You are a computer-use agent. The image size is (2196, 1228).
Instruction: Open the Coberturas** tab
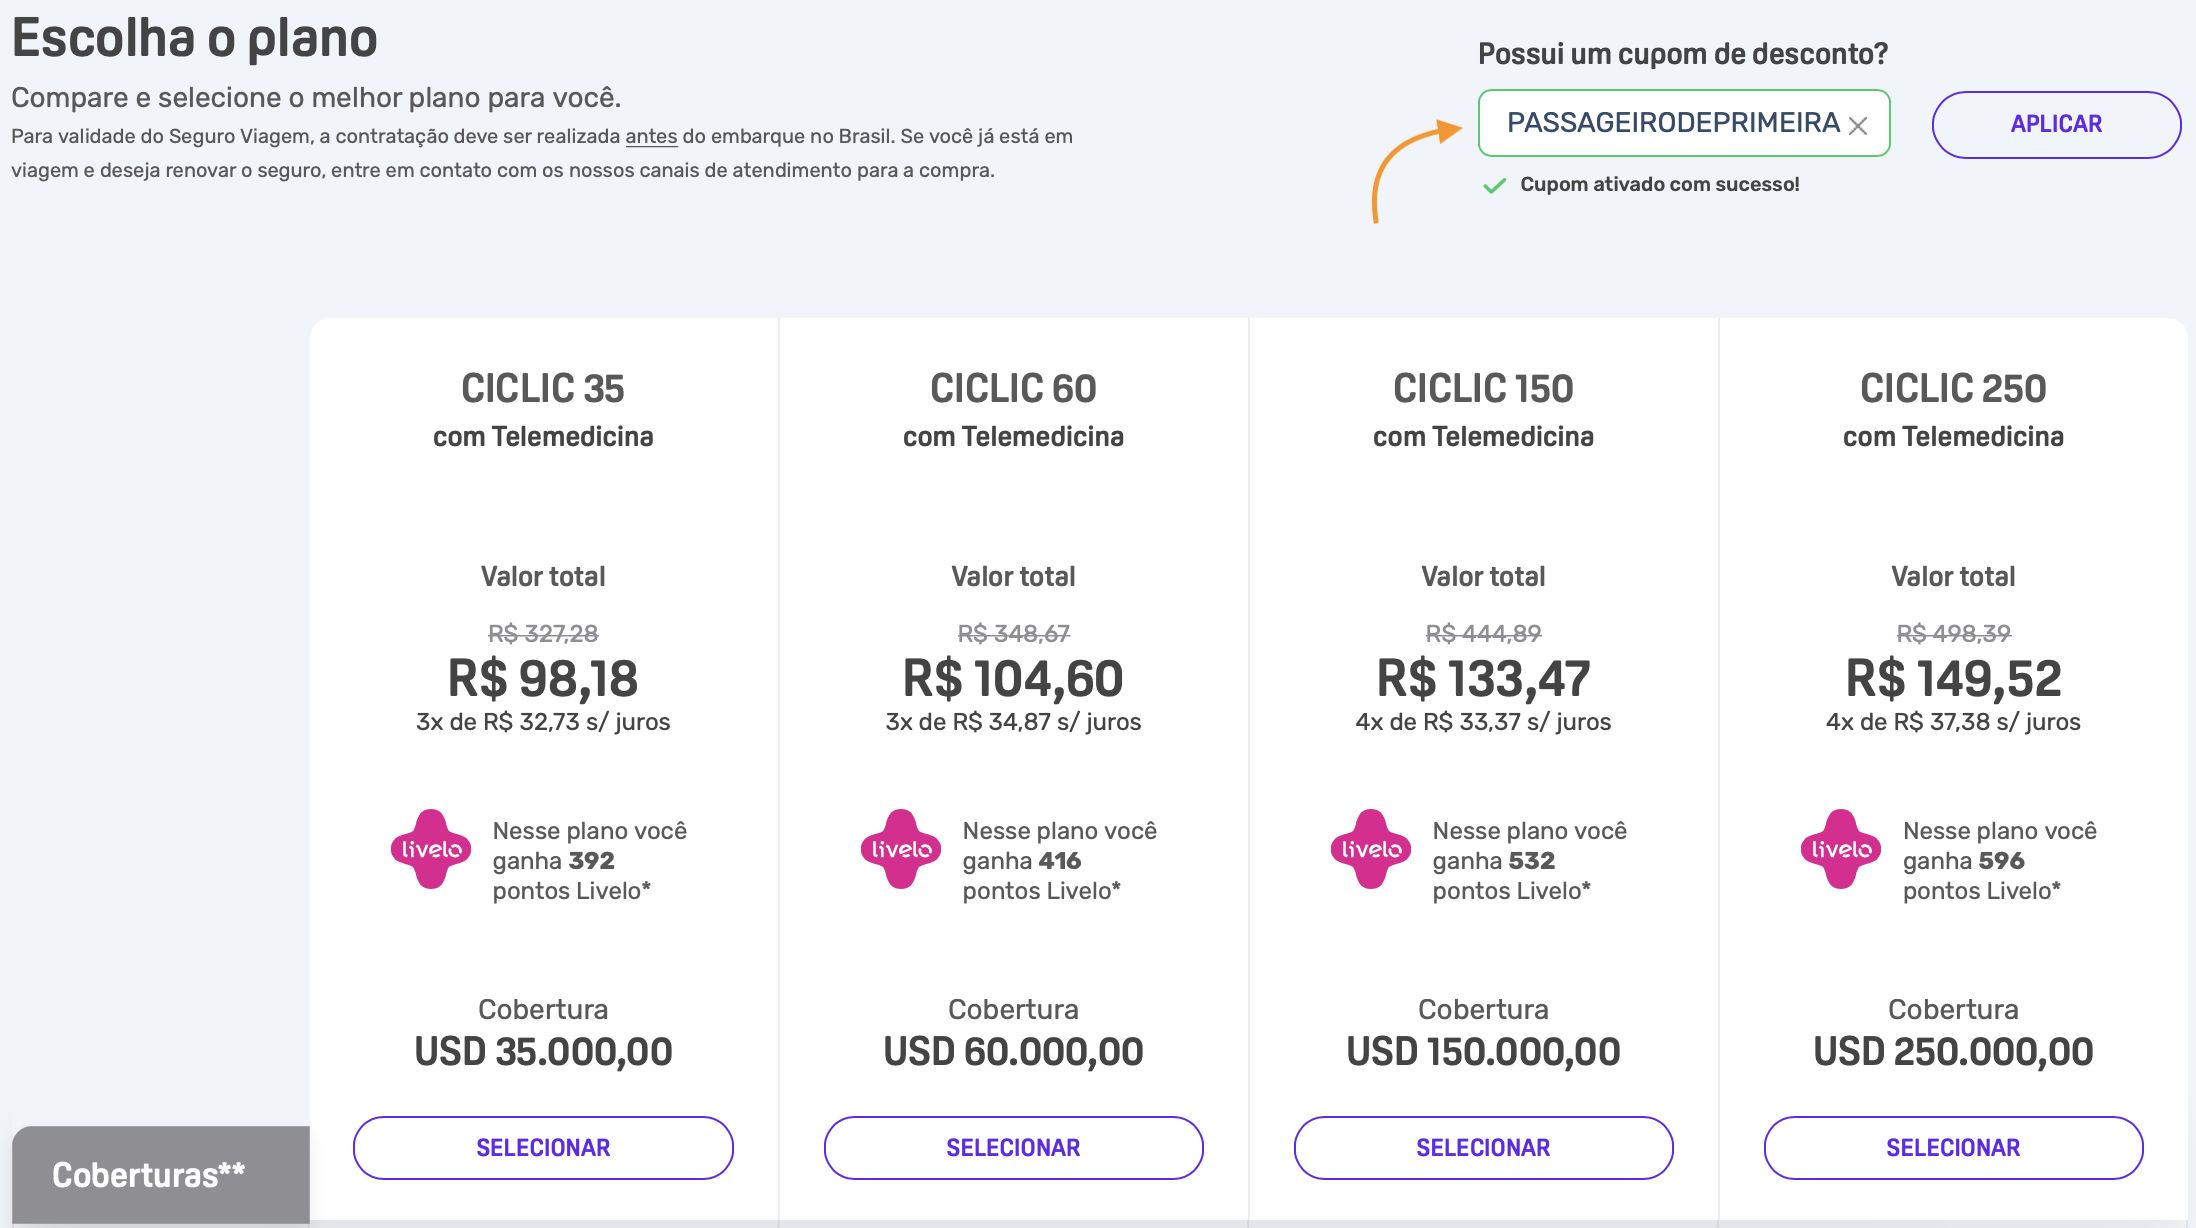pyautogui.click(x=161, y=1175)
